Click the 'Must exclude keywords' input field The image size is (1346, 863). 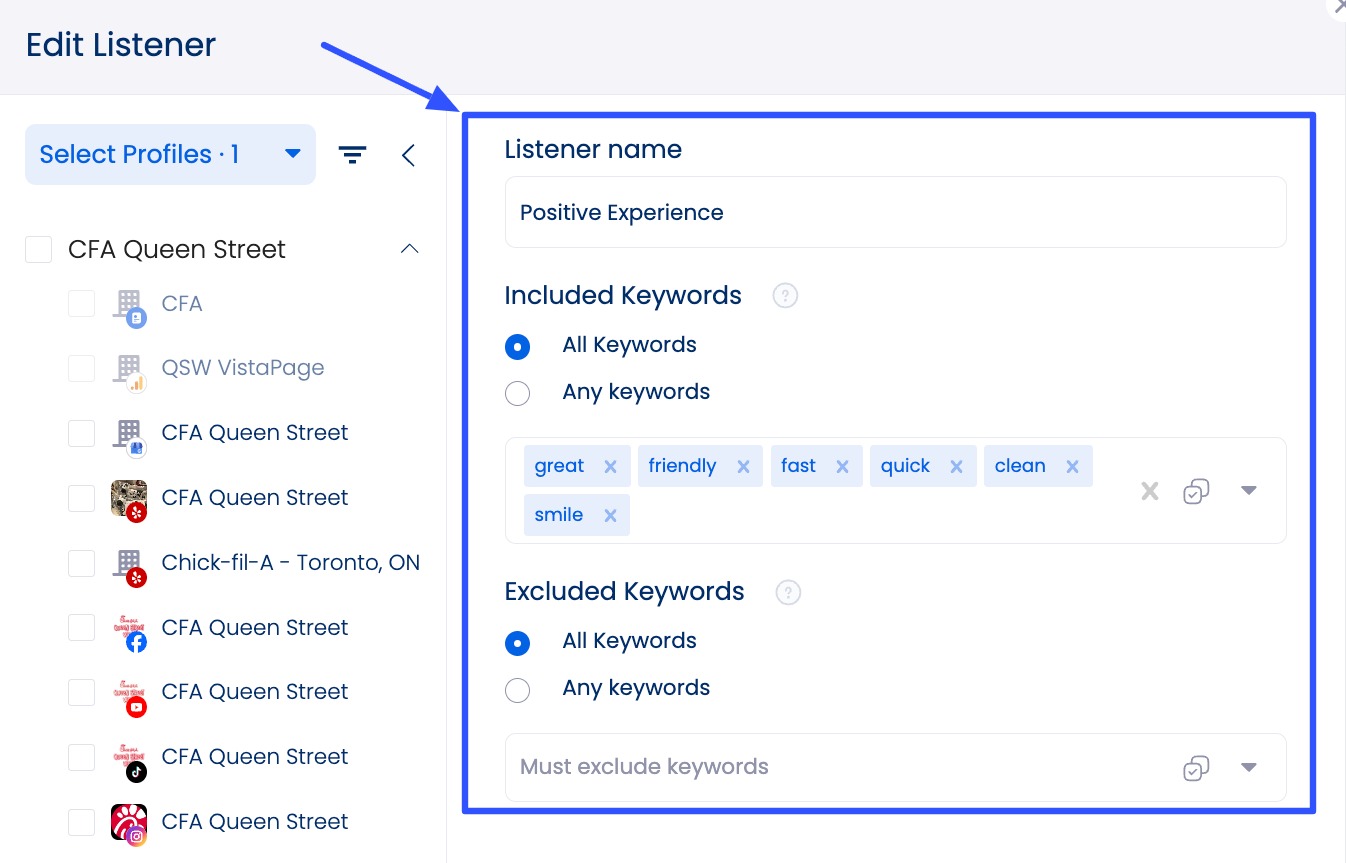click(x=840, y=768)
